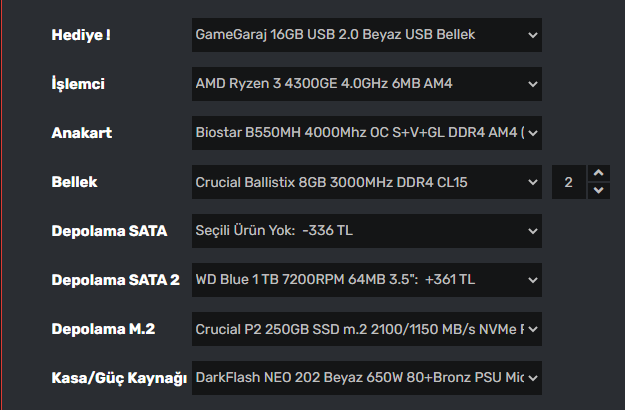
Task: Click the chevron on the Depolama SATA dropdown
Action: pyautogui.click(x=531, y=231)
